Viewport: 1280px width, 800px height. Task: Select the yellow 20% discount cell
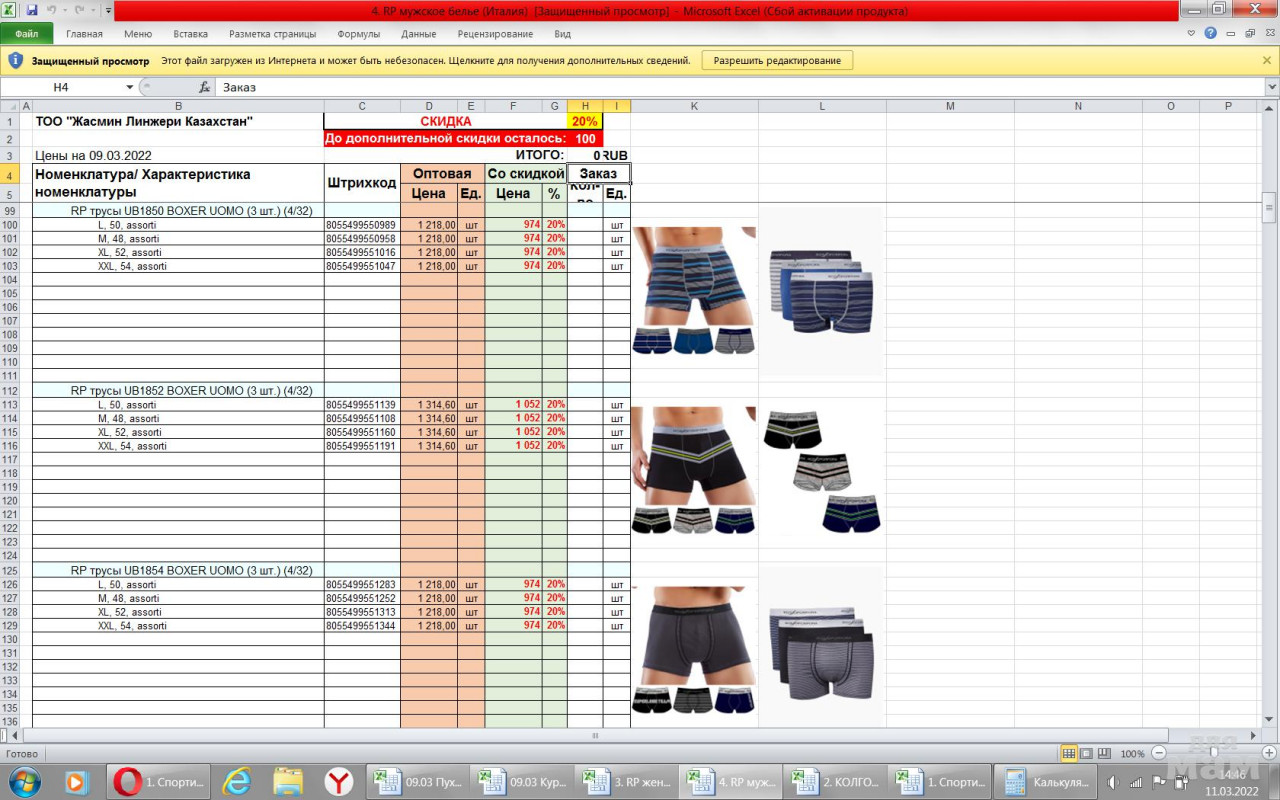tap(584, 121)
